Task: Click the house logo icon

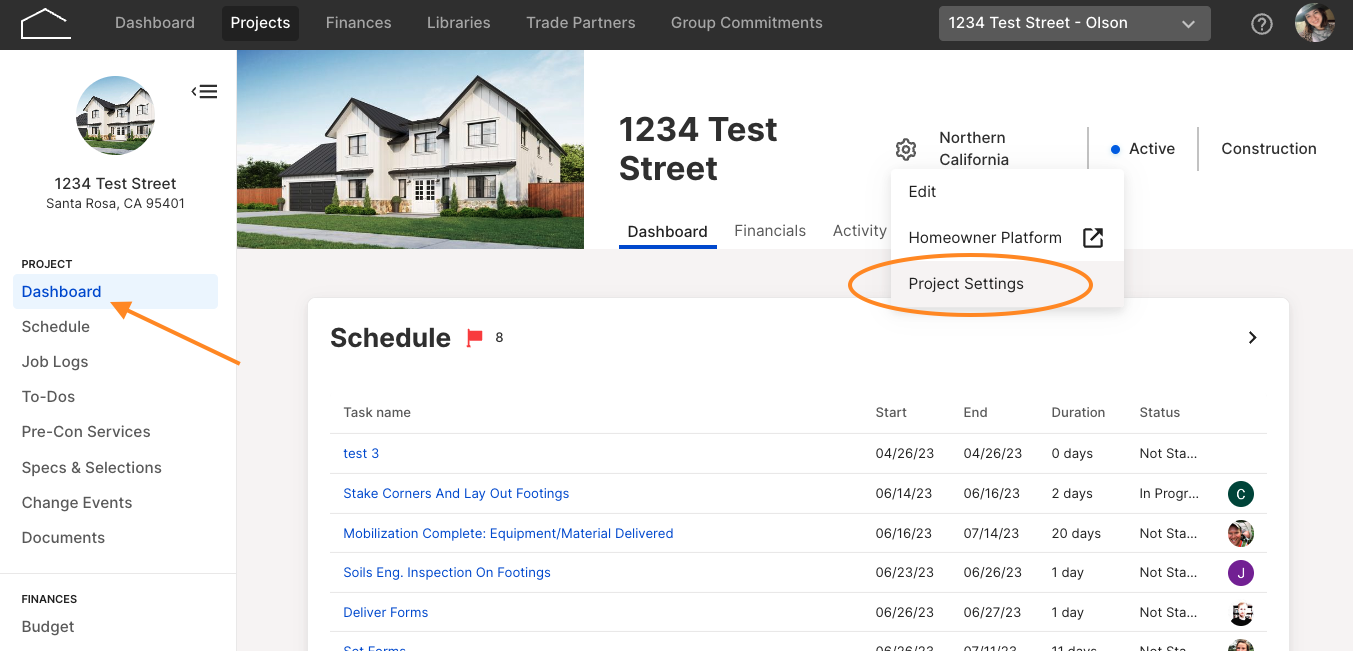Action: coord(45,23)
